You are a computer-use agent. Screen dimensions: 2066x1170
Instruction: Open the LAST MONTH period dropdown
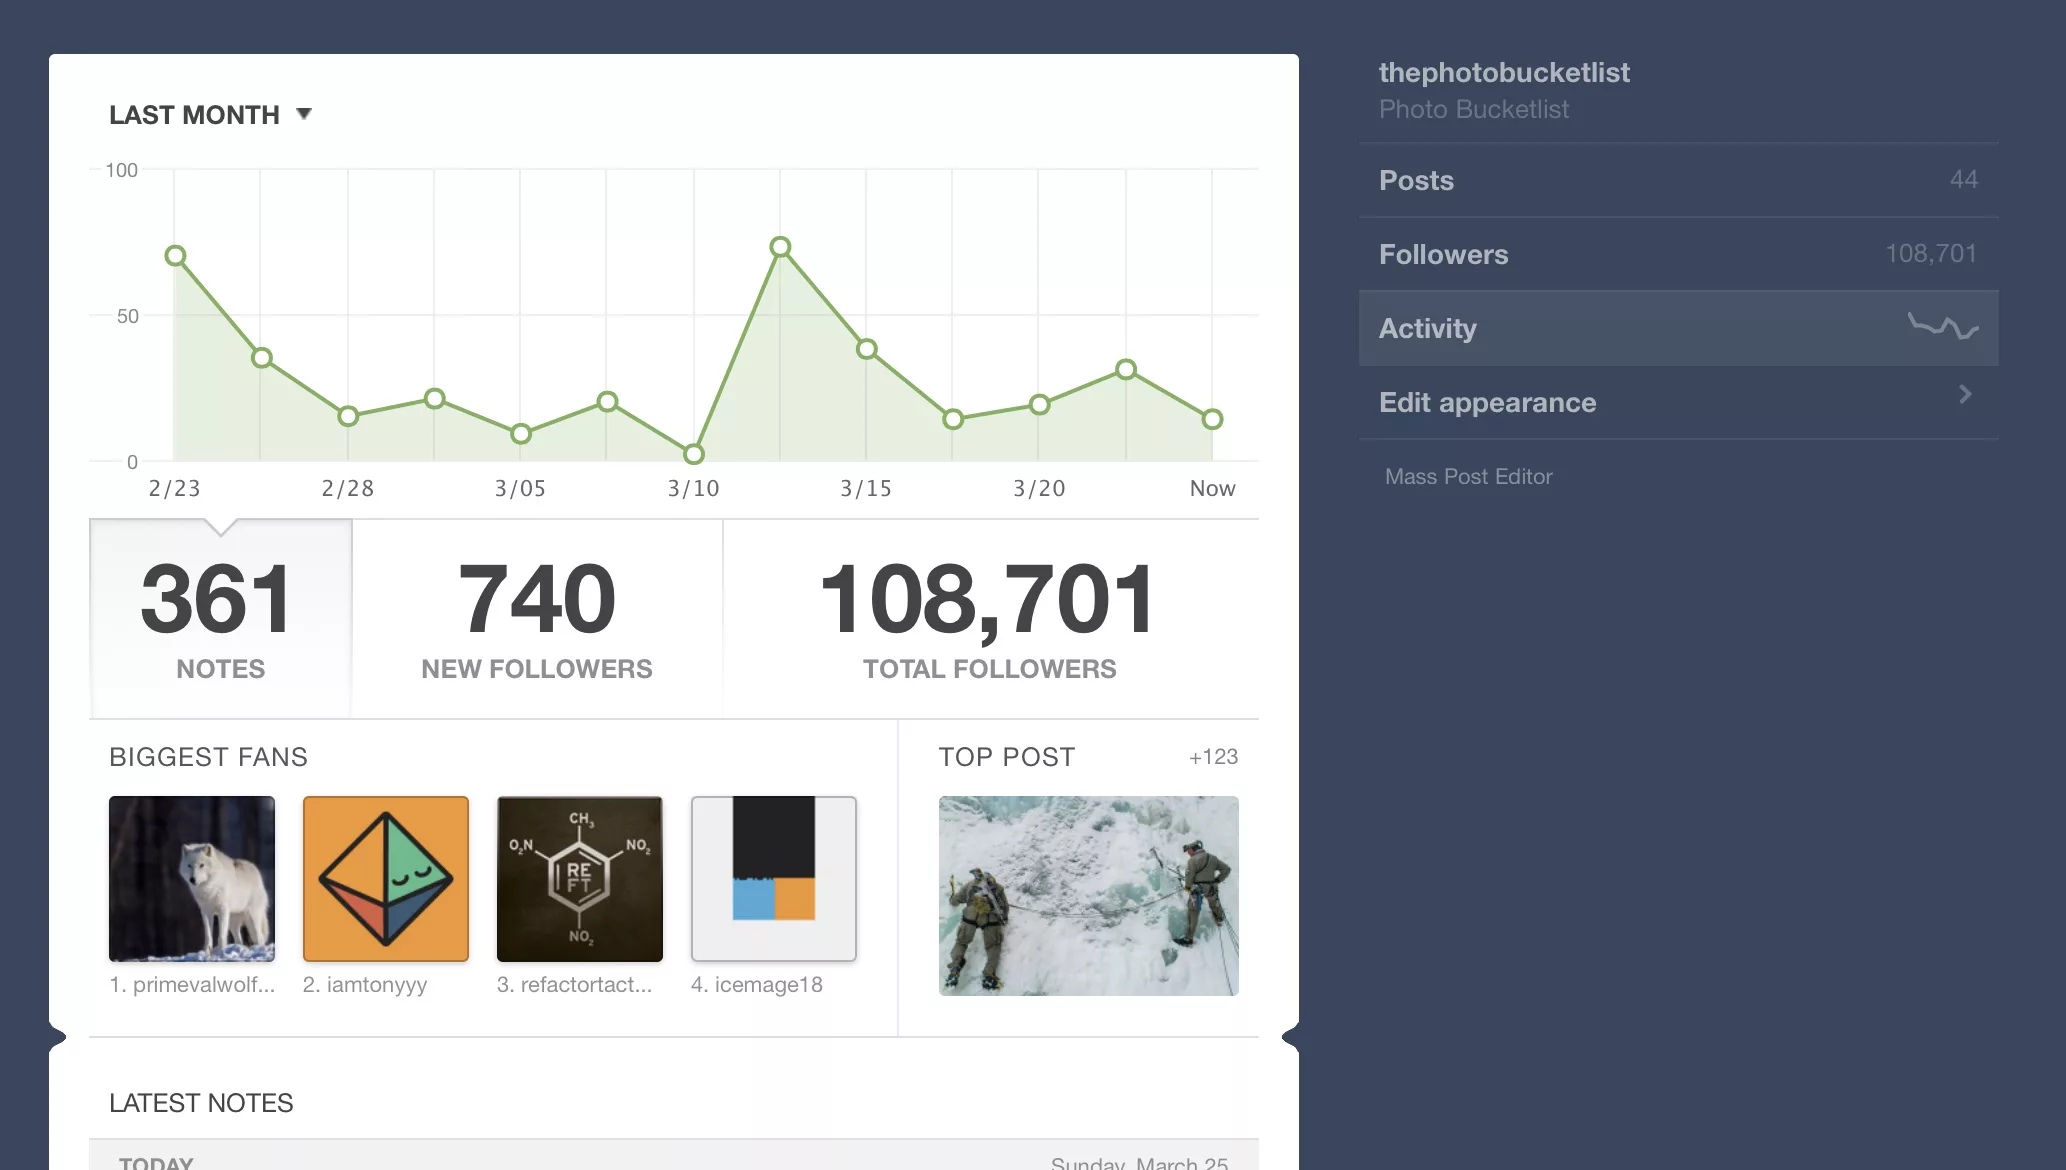[x=211, y=115]
